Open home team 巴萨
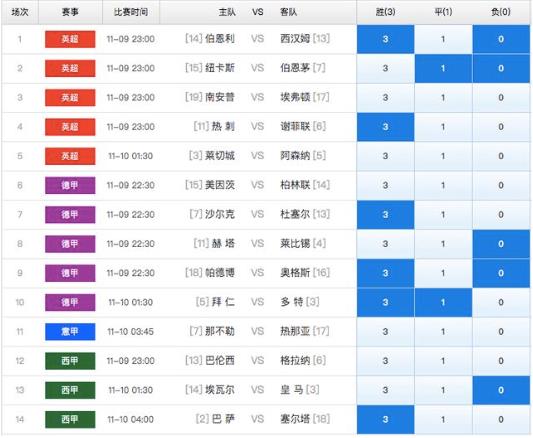 click(x=223, y=419)
